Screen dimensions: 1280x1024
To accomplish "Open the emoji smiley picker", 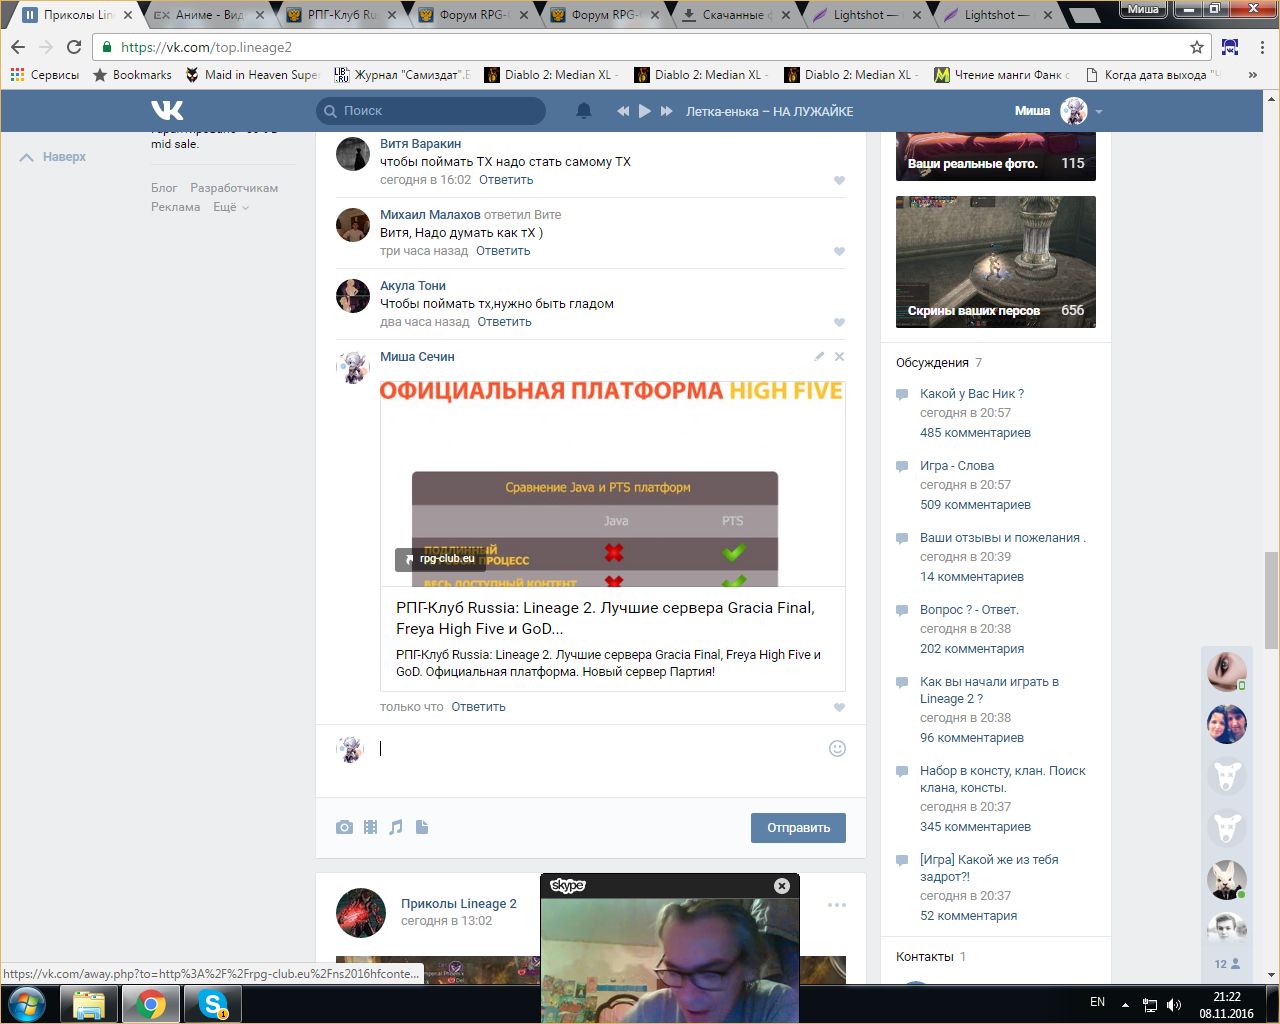I will click(838, 748).
